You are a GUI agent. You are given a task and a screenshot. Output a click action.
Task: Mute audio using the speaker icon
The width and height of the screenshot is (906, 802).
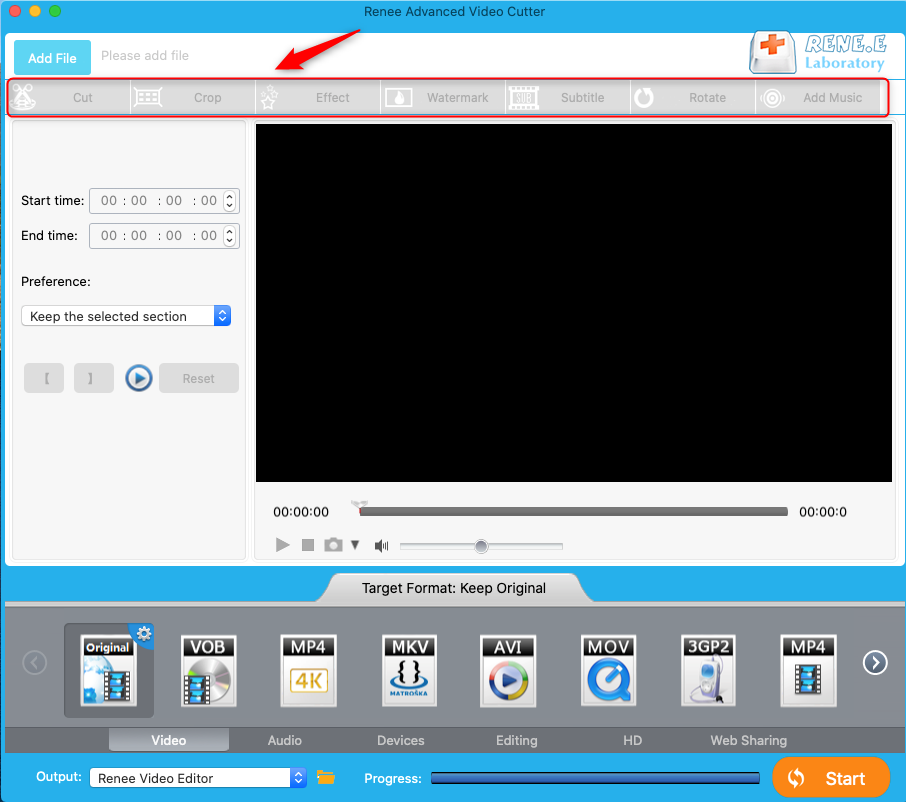click(x=381, y=546)
